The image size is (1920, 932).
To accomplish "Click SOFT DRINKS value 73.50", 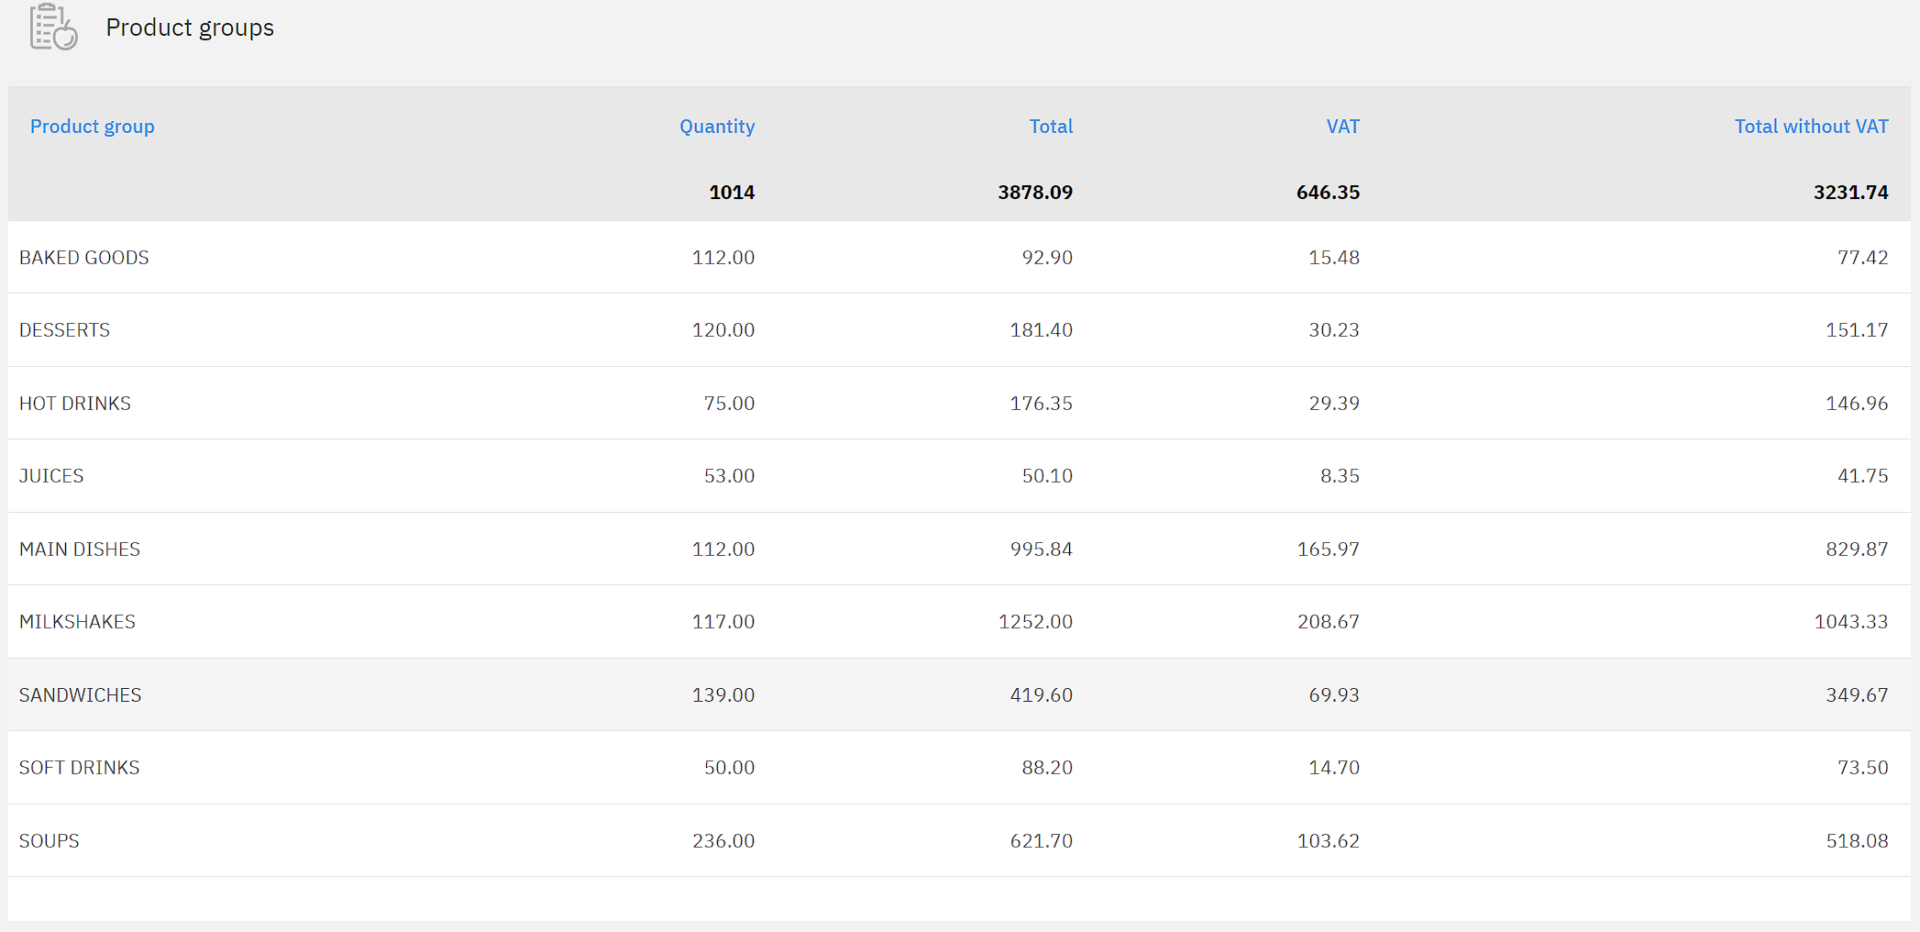I will tap(1863, 768).
